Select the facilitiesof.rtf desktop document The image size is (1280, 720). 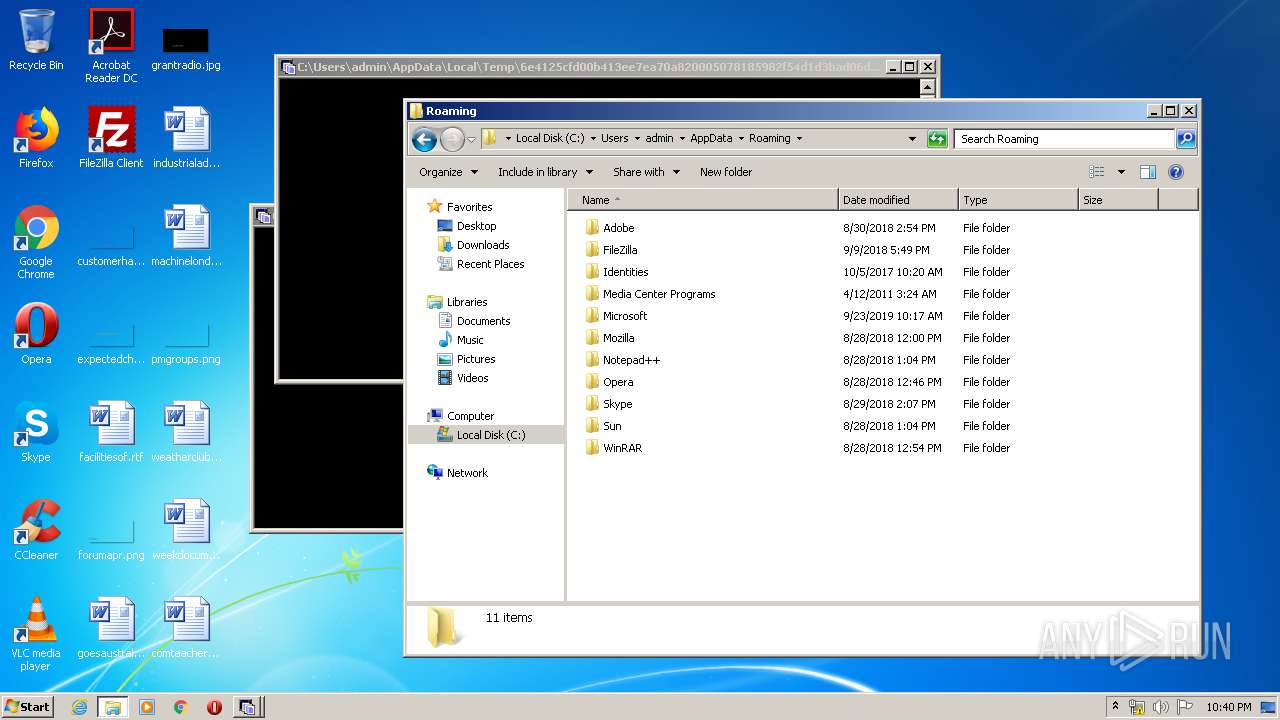[x=111, y=432]
